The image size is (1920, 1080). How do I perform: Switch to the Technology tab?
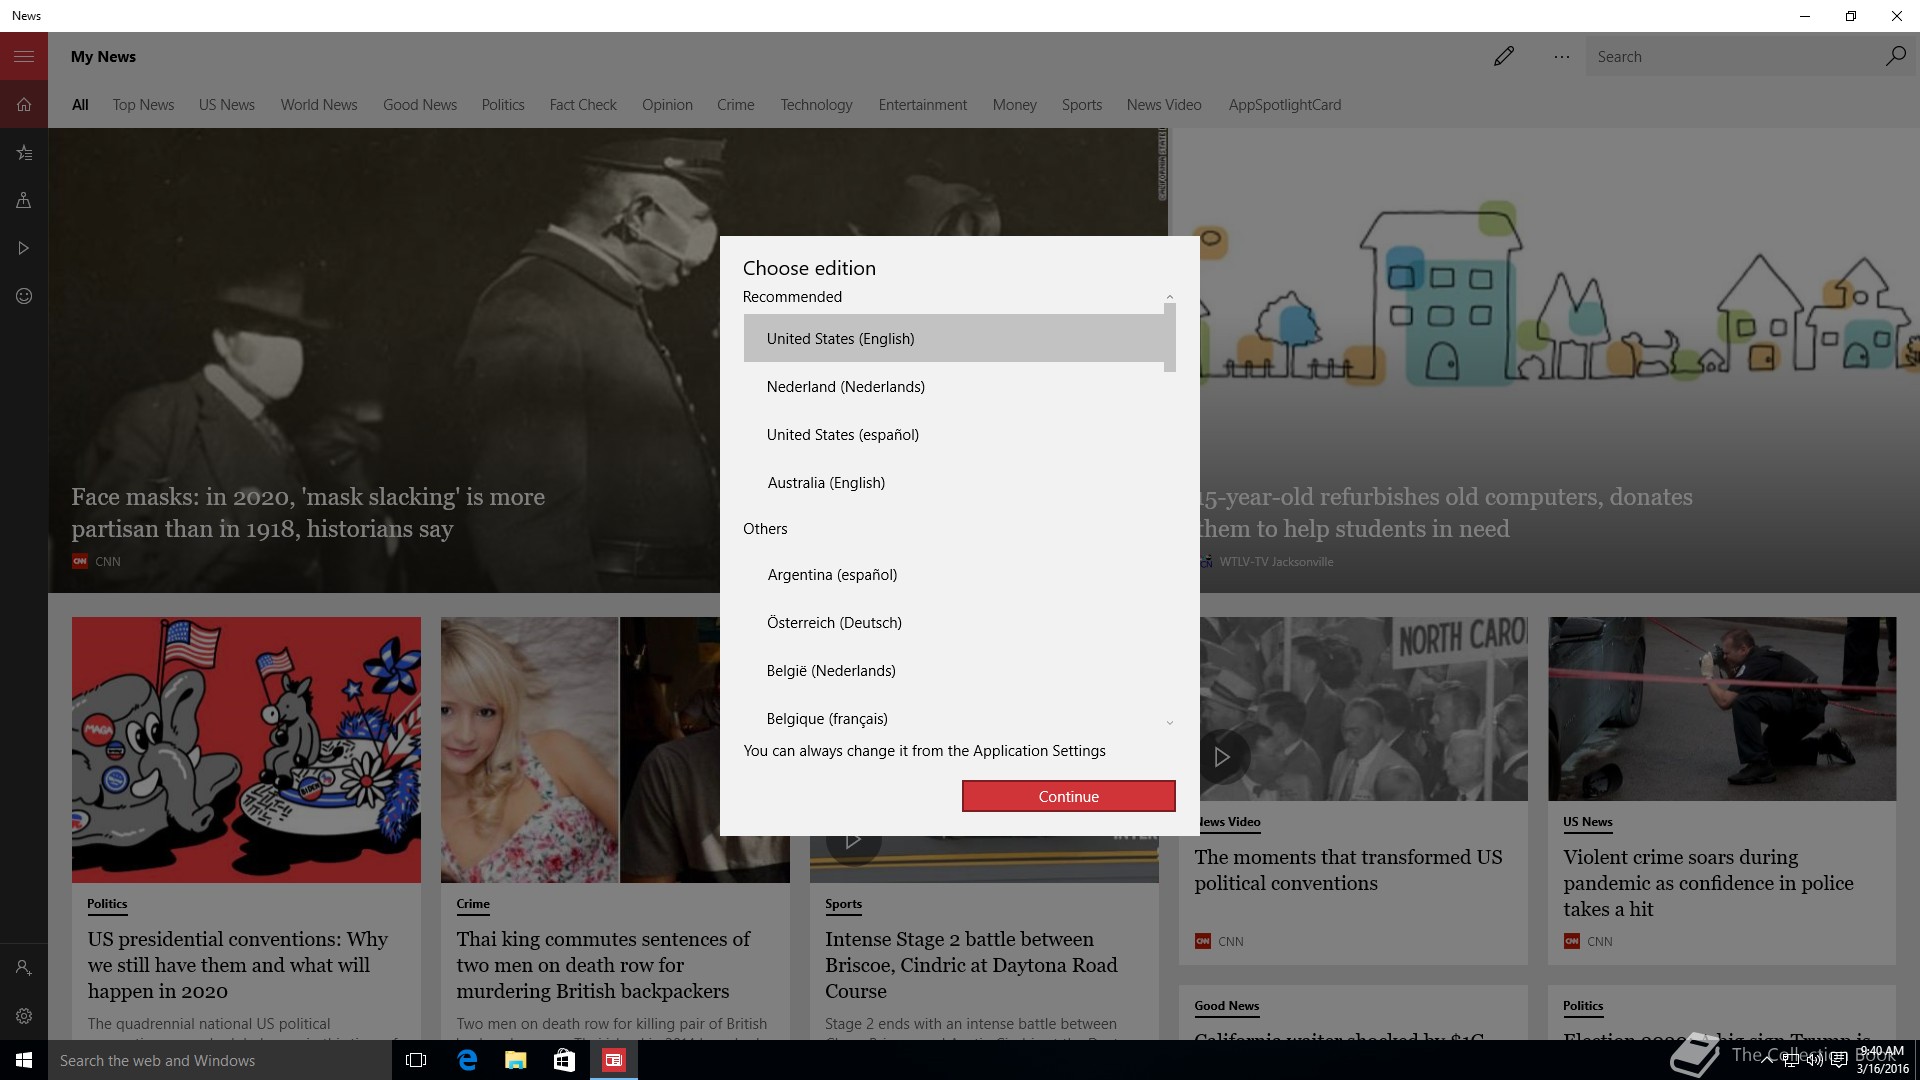point(816,105)
